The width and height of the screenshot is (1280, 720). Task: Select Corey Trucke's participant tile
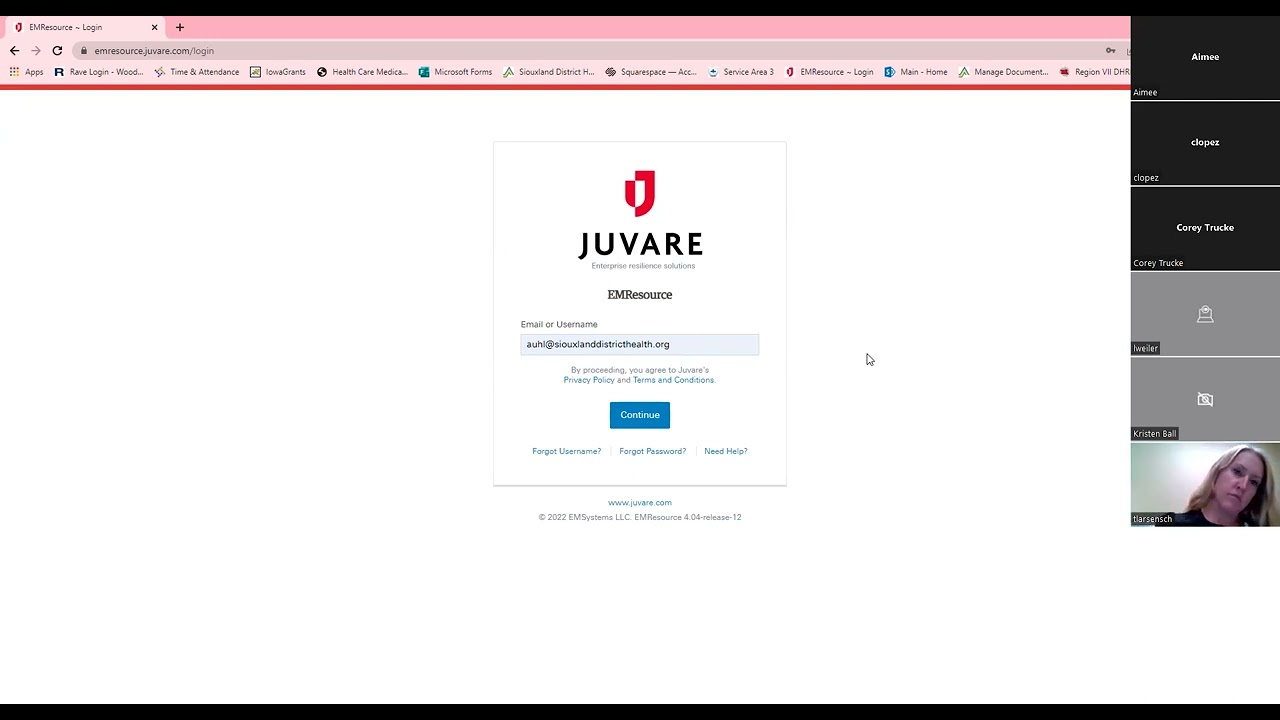click(x=1205, y=228)
